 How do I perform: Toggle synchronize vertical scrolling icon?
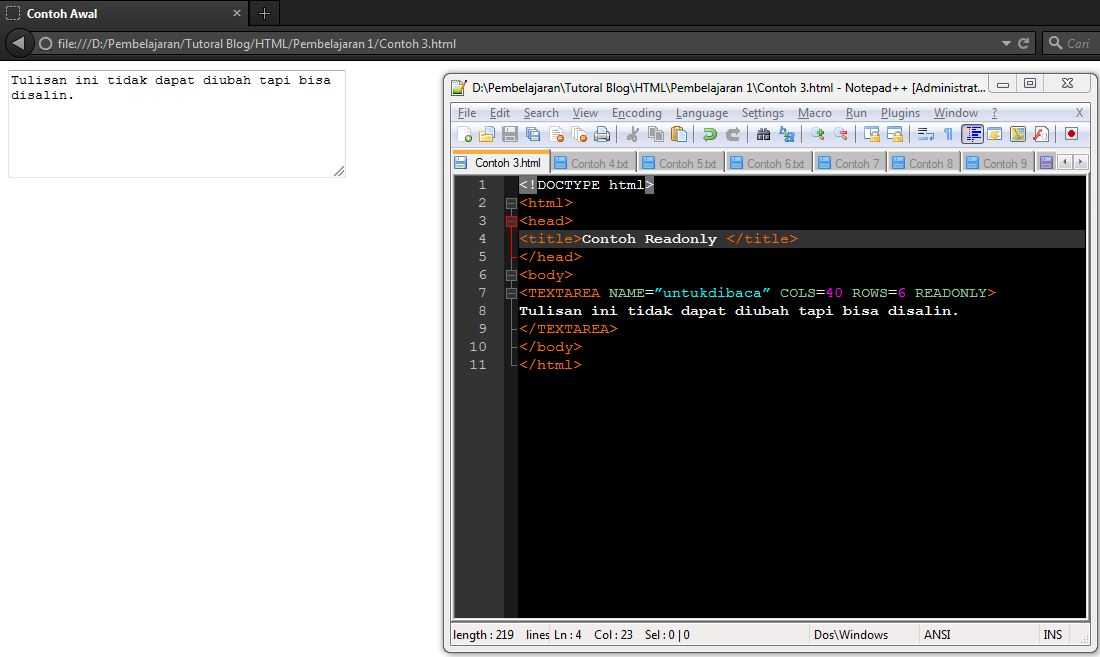tap(871, 135)
